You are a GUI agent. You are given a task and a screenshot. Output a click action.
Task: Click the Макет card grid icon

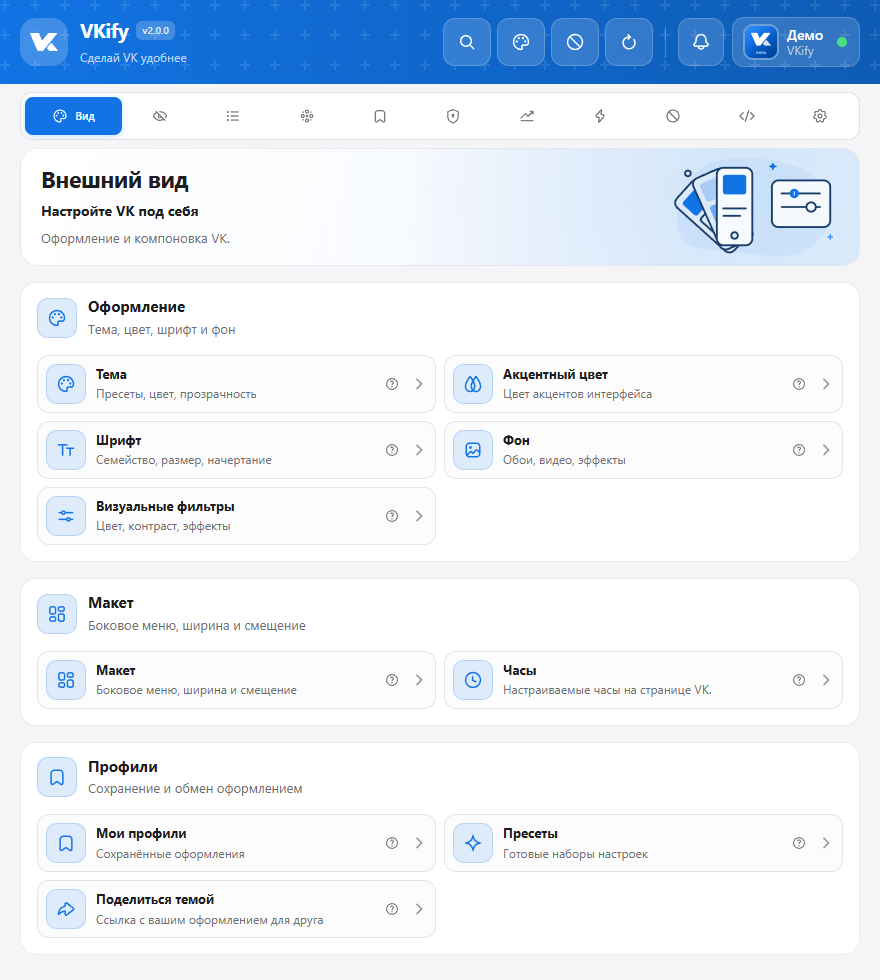click(x=66, y=680)
